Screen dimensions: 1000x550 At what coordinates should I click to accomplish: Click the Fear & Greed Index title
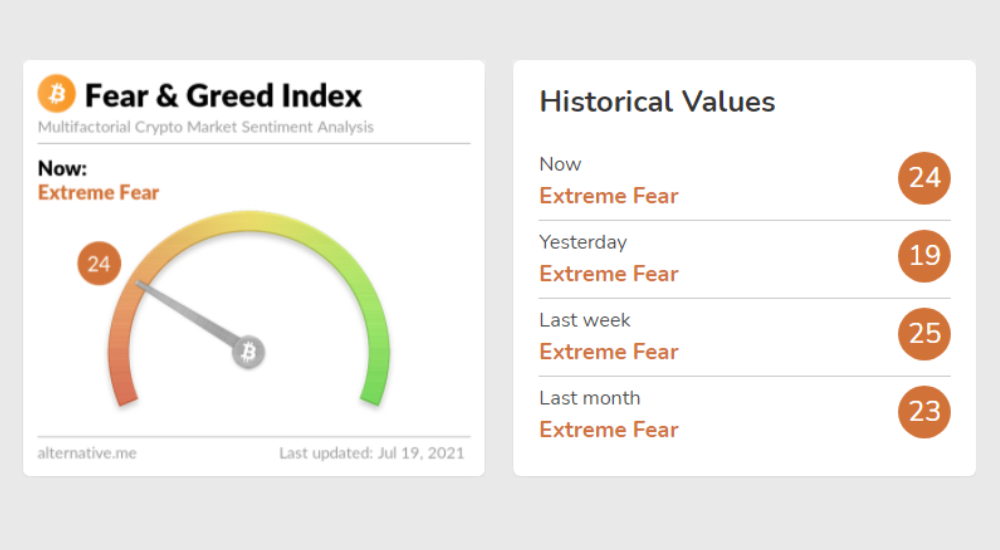click(x=223, y=96)
